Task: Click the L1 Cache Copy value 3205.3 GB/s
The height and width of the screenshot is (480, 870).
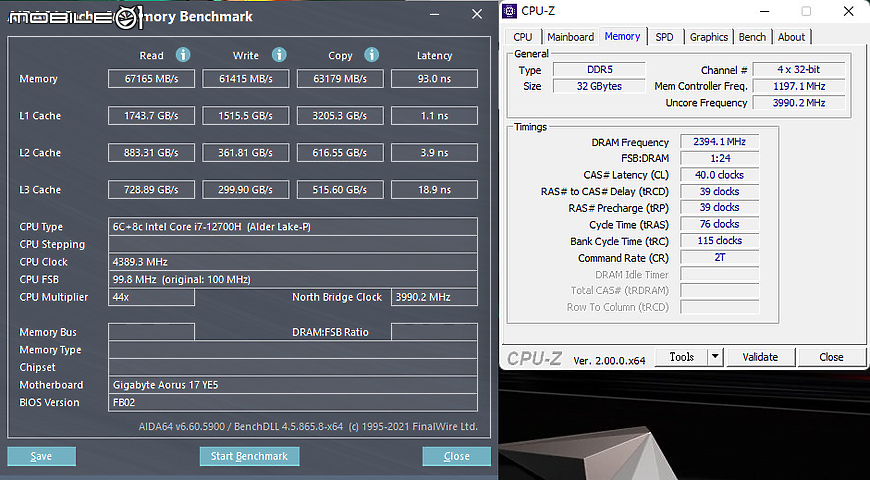Action: [x=340, y=116]
